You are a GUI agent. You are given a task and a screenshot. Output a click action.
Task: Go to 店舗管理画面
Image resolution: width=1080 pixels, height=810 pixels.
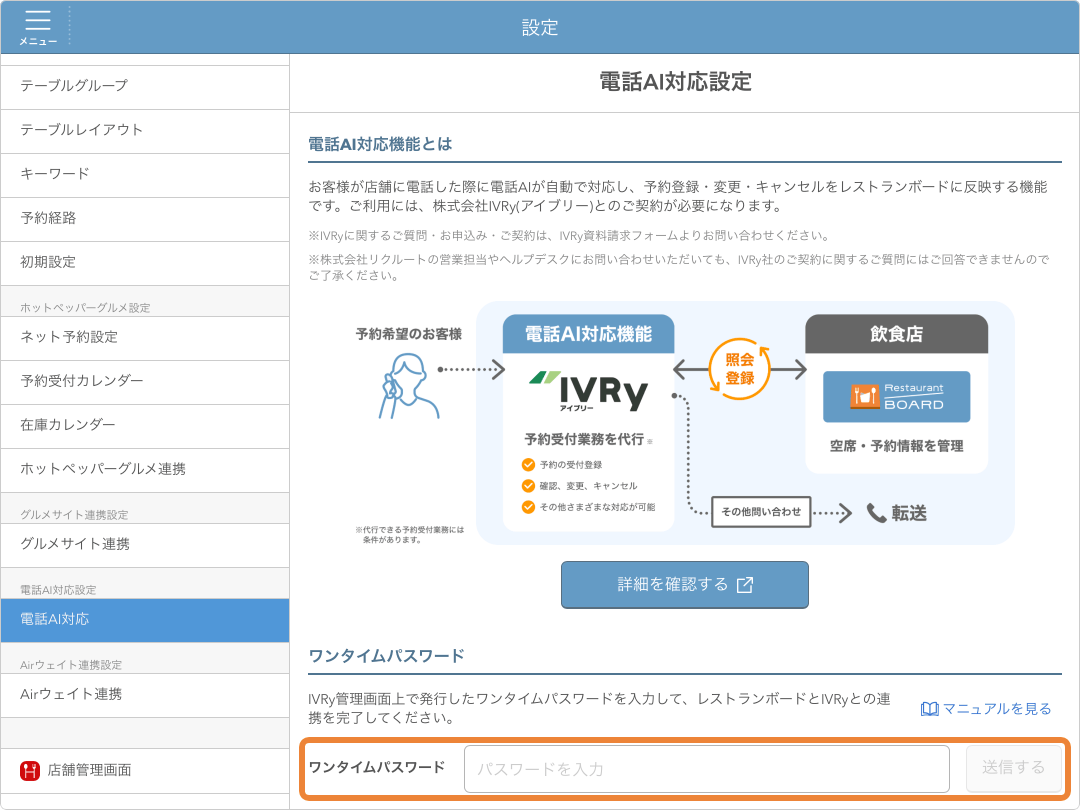(x=145, y=771)
